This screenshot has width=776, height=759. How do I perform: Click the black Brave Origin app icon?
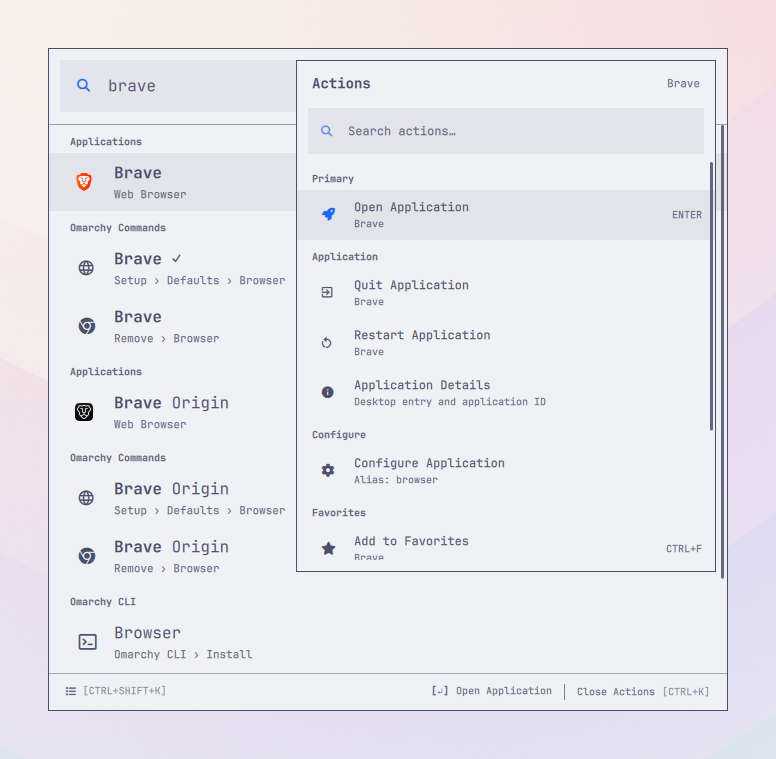coord(84,412)
